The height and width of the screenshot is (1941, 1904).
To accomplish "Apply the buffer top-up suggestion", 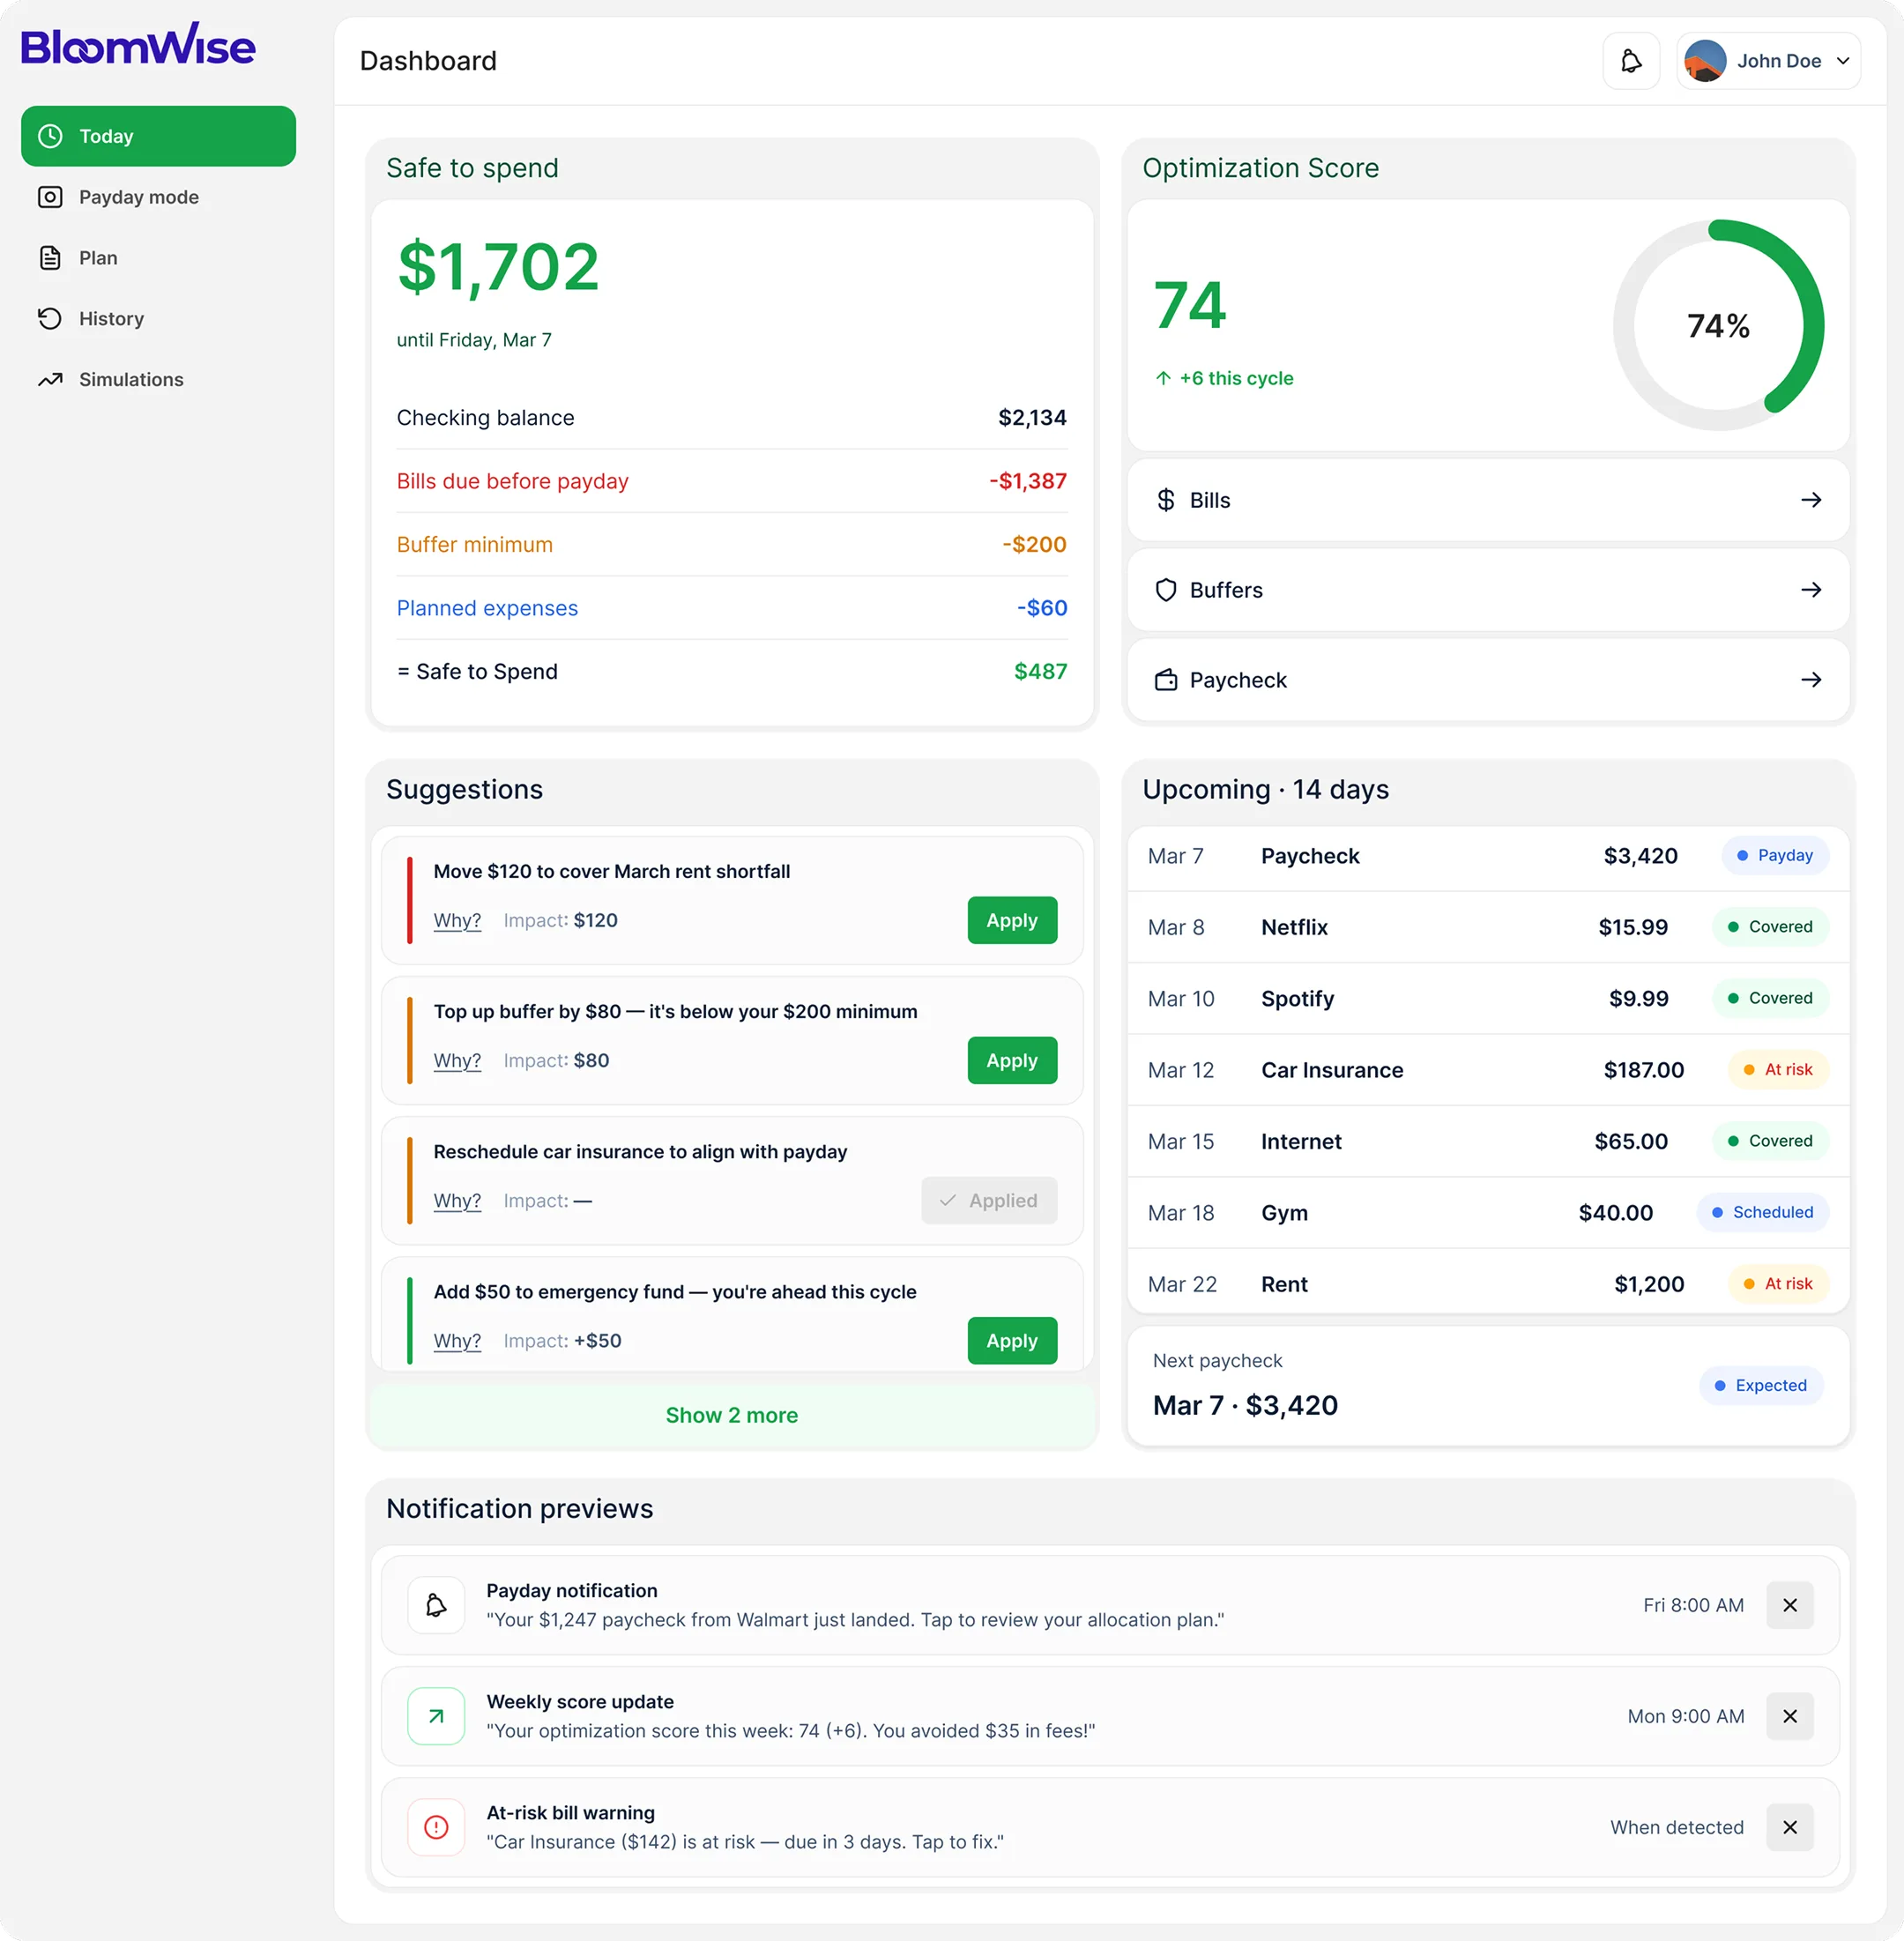I will (x=1012, y=1060).
